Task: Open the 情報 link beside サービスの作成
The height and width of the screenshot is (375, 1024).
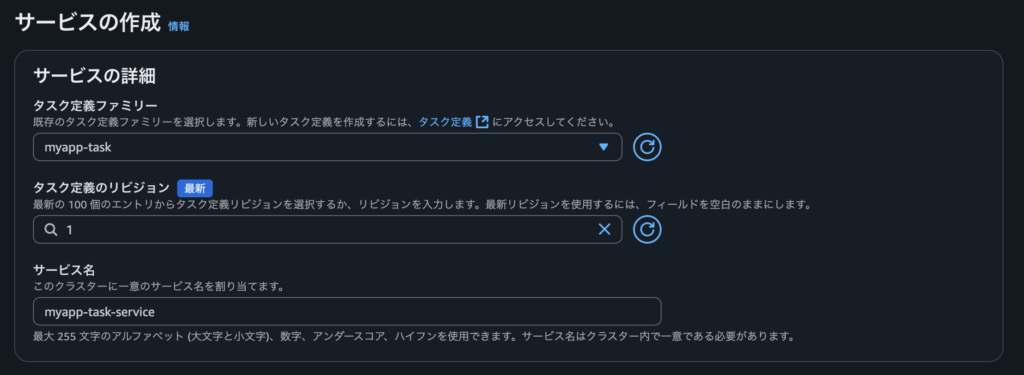Action: tap(178, 27)
